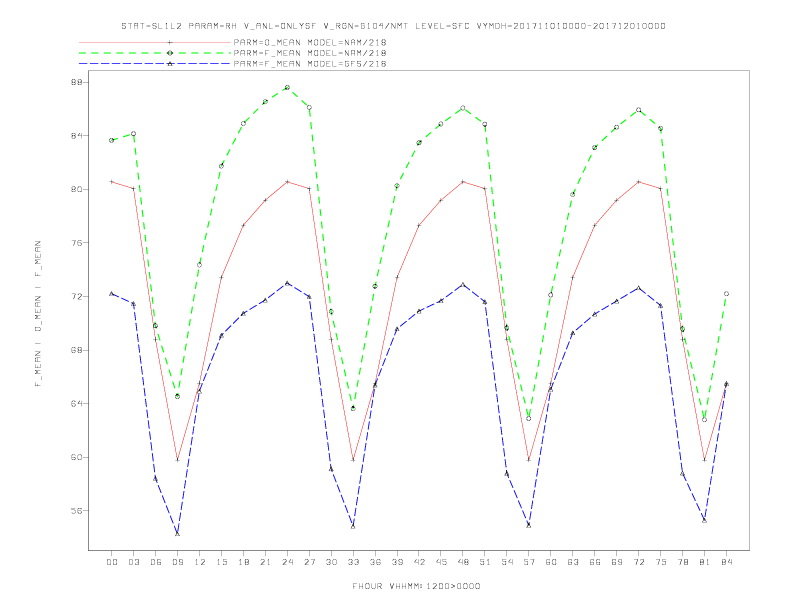Click x-axis tick label 72
Viewport: 792px width, 612px height.
tap(639, 562)
